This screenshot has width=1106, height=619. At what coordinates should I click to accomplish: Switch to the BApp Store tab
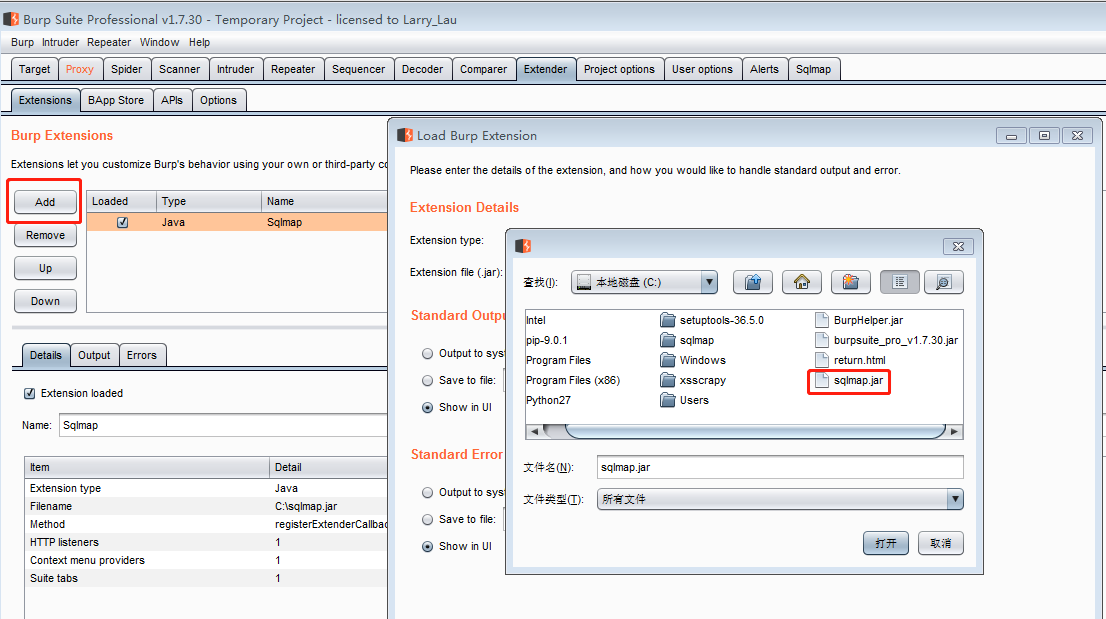tap(116, 100)
